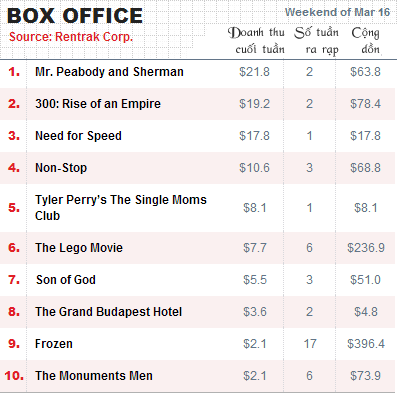The width and height of the screenshot is (397, 393).
Task: Click the BOX OFFICE heading
Action: pos(75,16)
